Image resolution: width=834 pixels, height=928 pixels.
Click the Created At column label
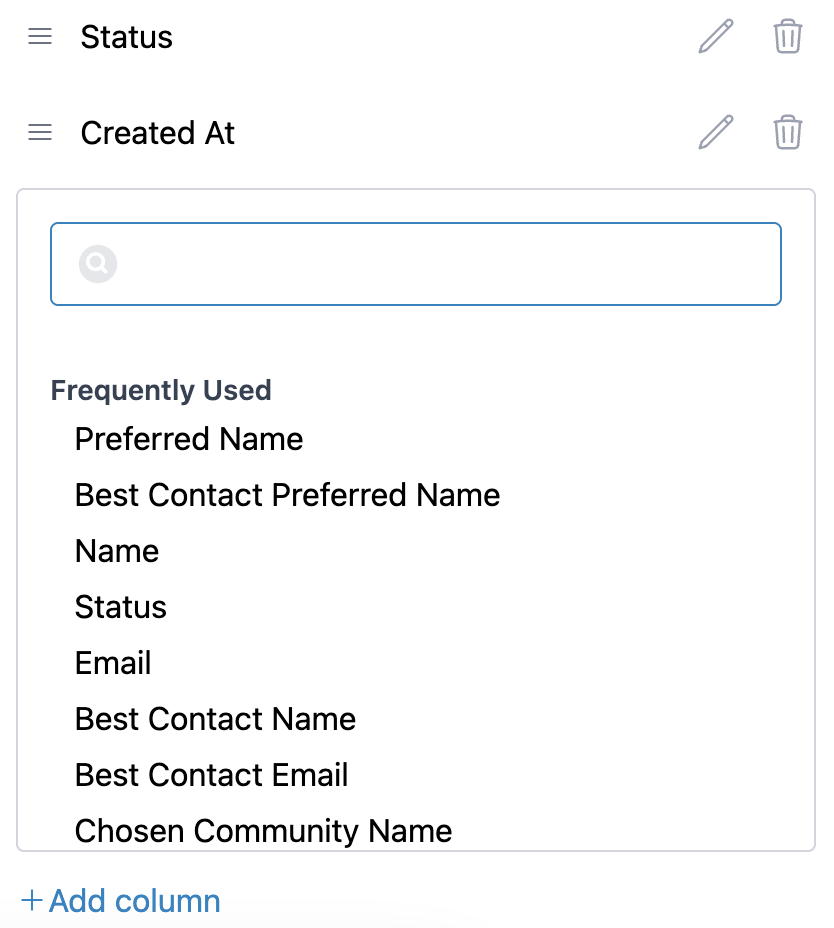click(x=158, y=133)
